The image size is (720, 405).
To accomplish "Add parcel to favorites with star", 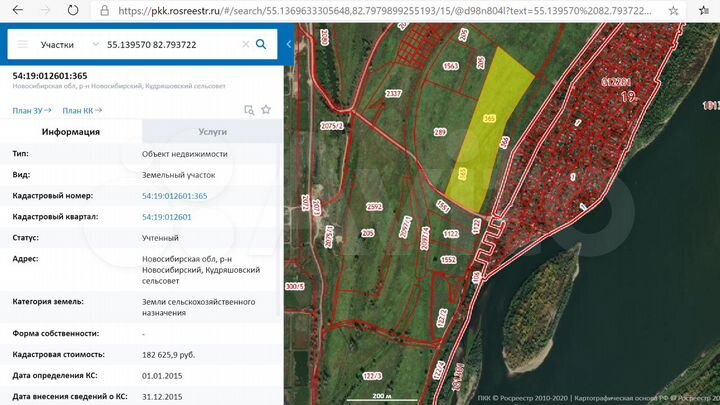I will pos(266,110).
